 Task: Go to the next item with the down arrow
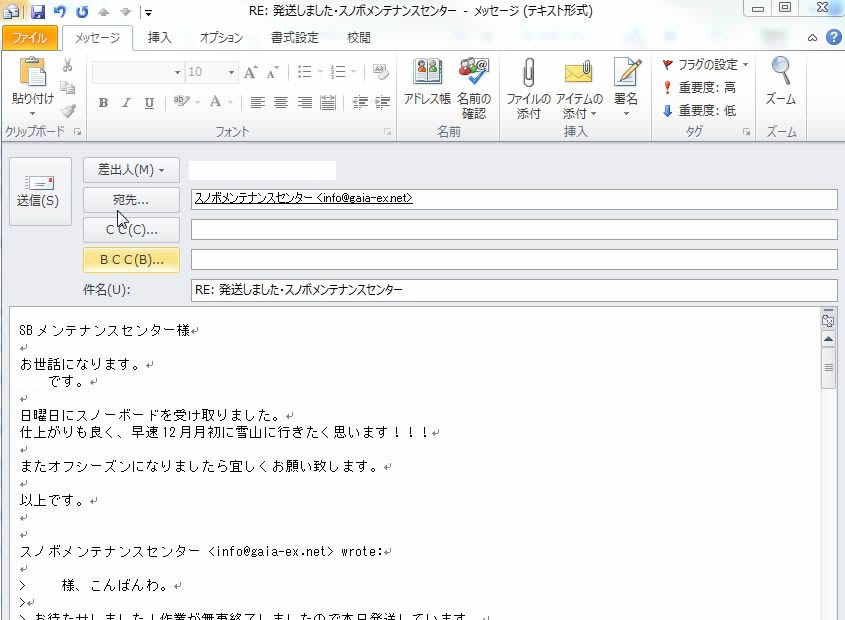point(126,12)
